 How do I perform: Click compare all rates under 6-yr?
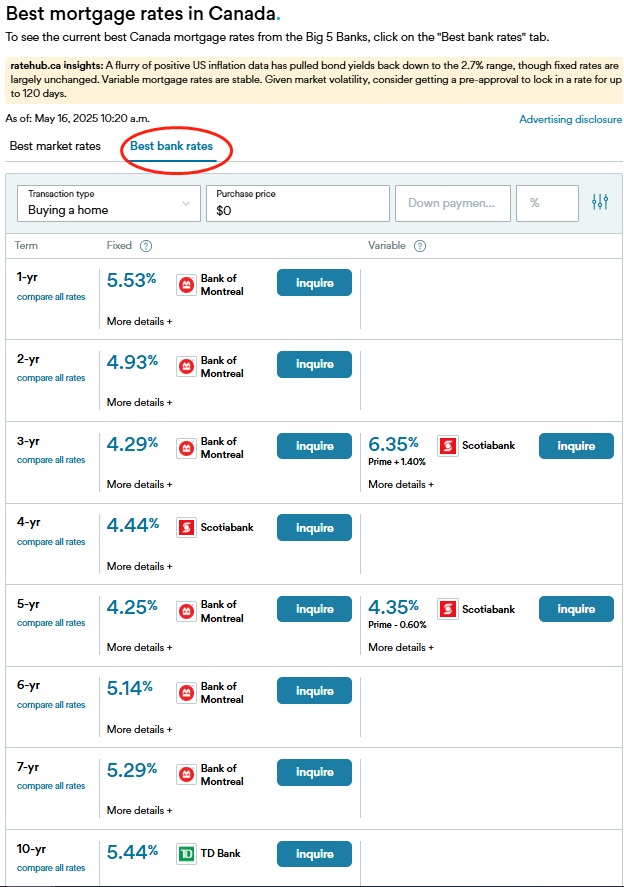click(51, 705)
